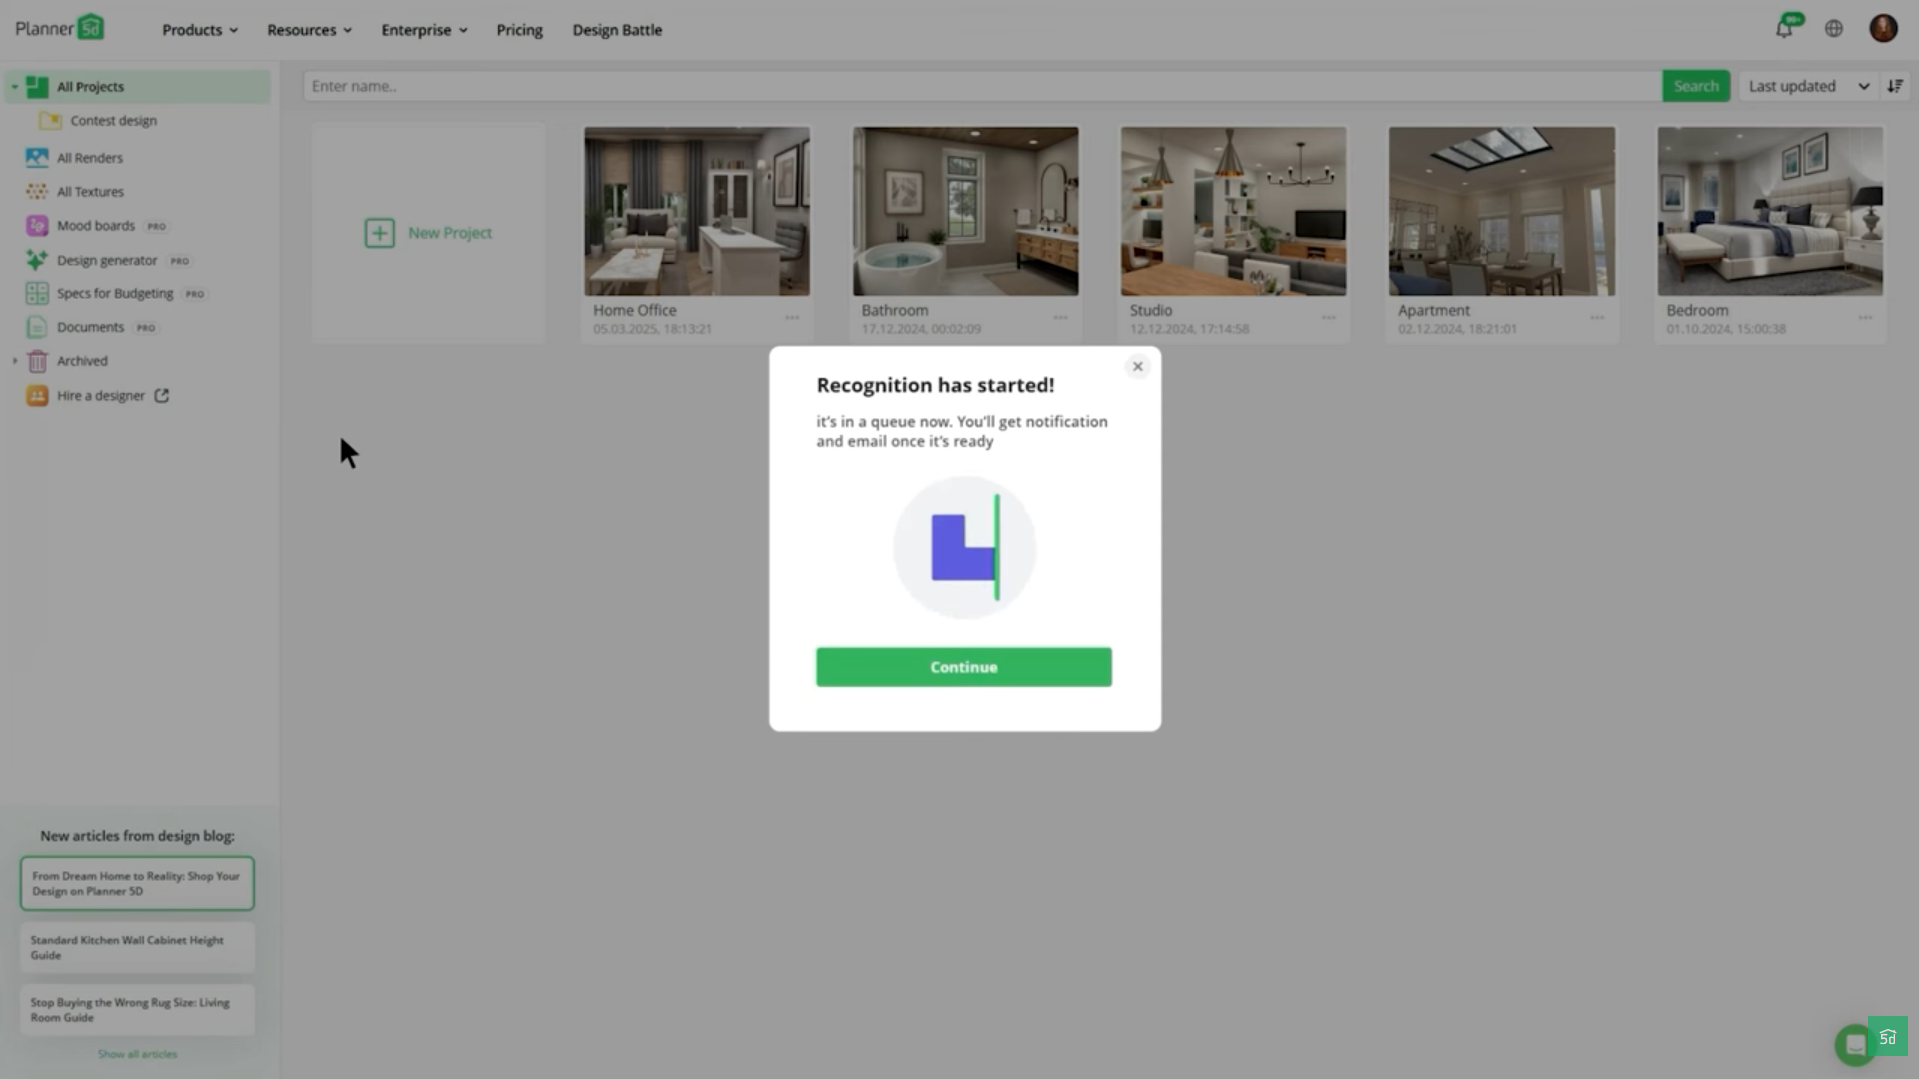The width and height of the screenshot is (1919, 1079).
Task: Open the Standard Kitchen Wall Cabinet Height article
Action: 137,948
